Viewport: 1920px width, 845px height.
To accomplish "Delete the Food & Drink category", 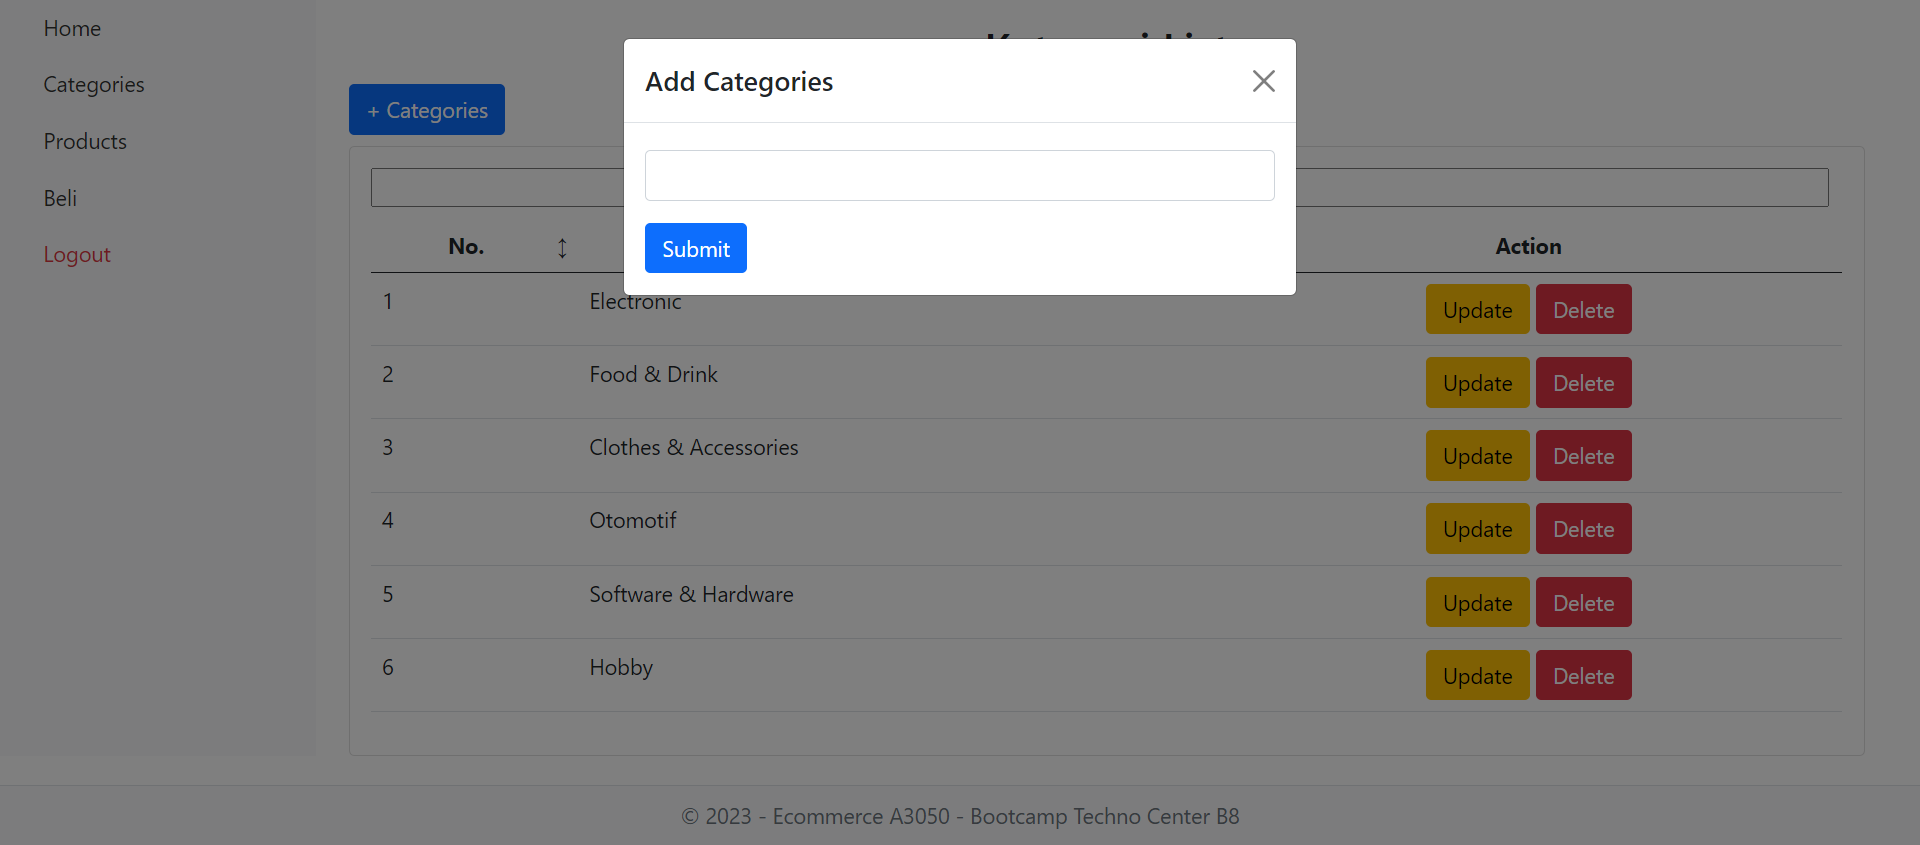I will coord(1583,383).
